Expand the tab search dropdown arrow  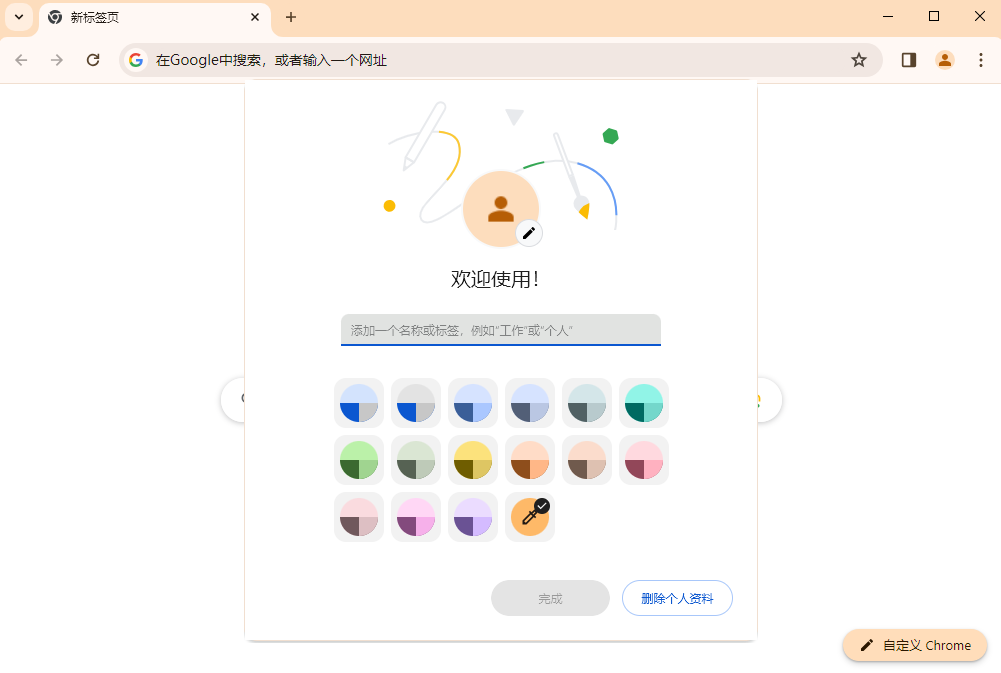pos(19,17)
